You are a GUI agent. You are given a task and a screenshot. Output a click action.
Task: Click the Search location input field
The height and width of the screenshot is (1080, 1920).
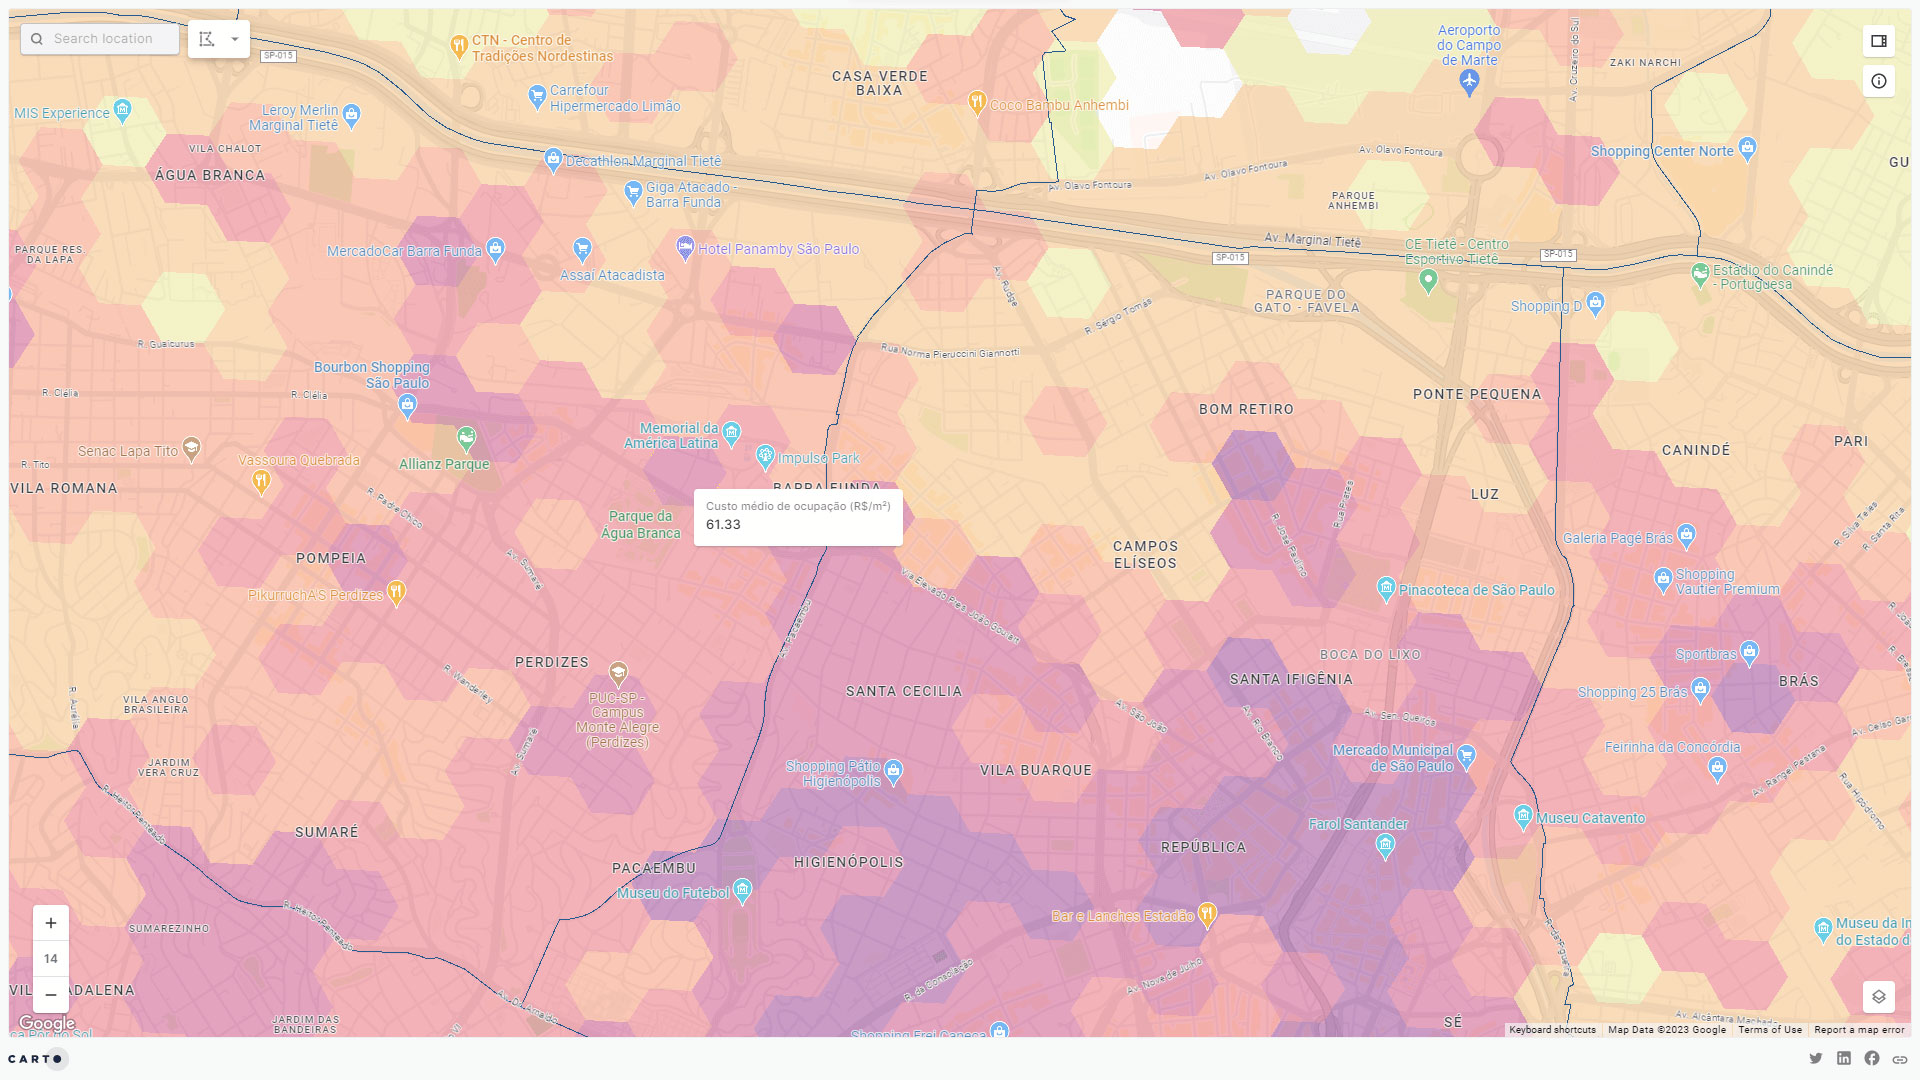100,39
